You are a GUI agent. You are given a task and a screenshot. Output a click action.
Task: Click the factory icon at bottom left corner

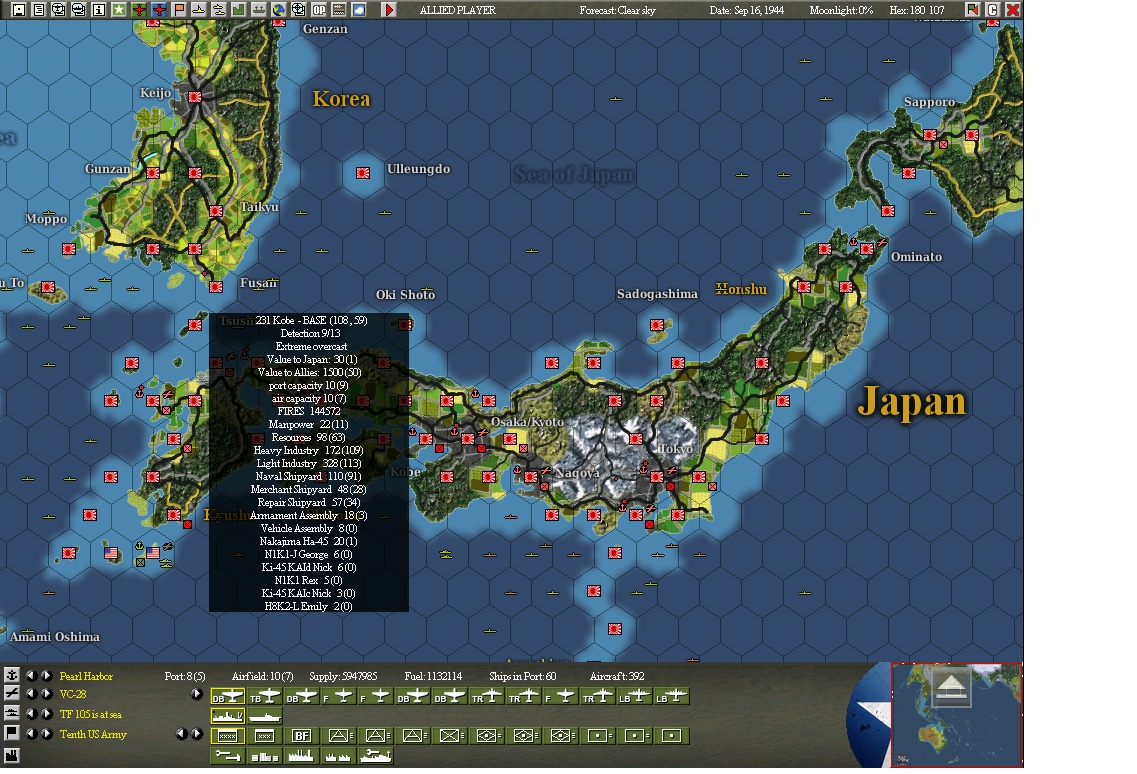[x=12, y=756]
